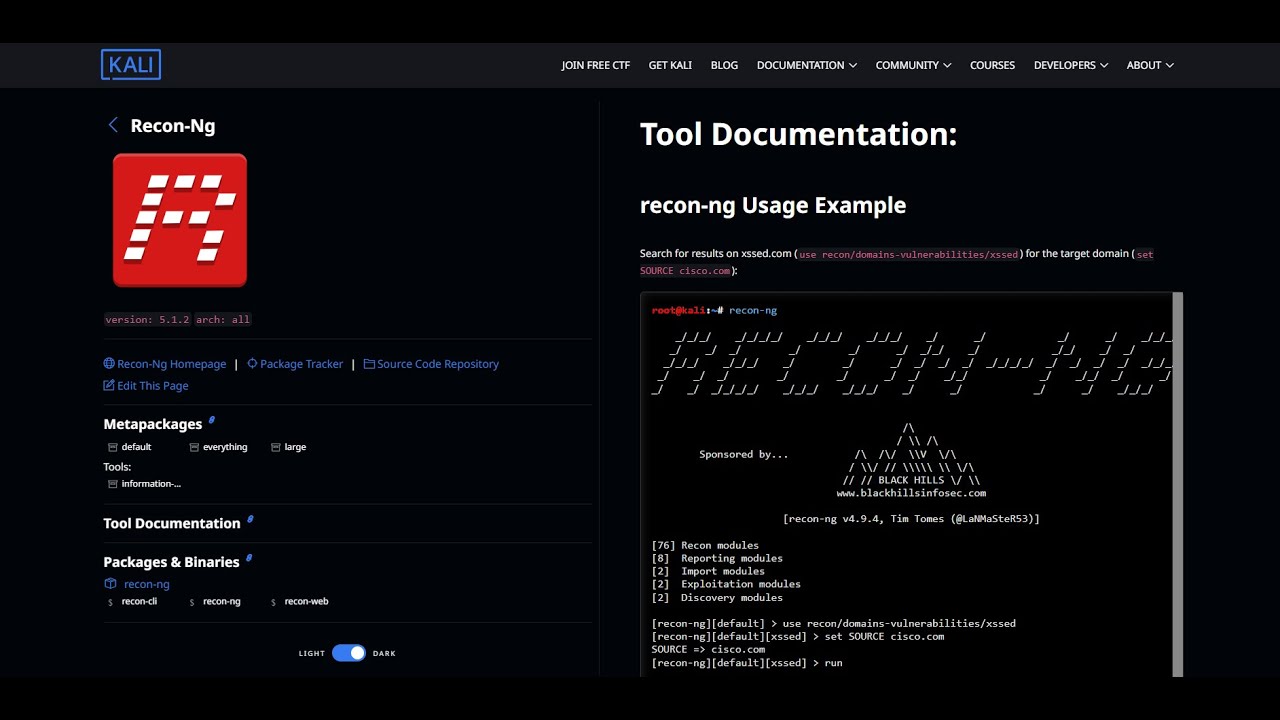The width and height of the screenshot is (1280, 720).
Task: Click the dollar icon beside recon-cli
Action: 110,602
